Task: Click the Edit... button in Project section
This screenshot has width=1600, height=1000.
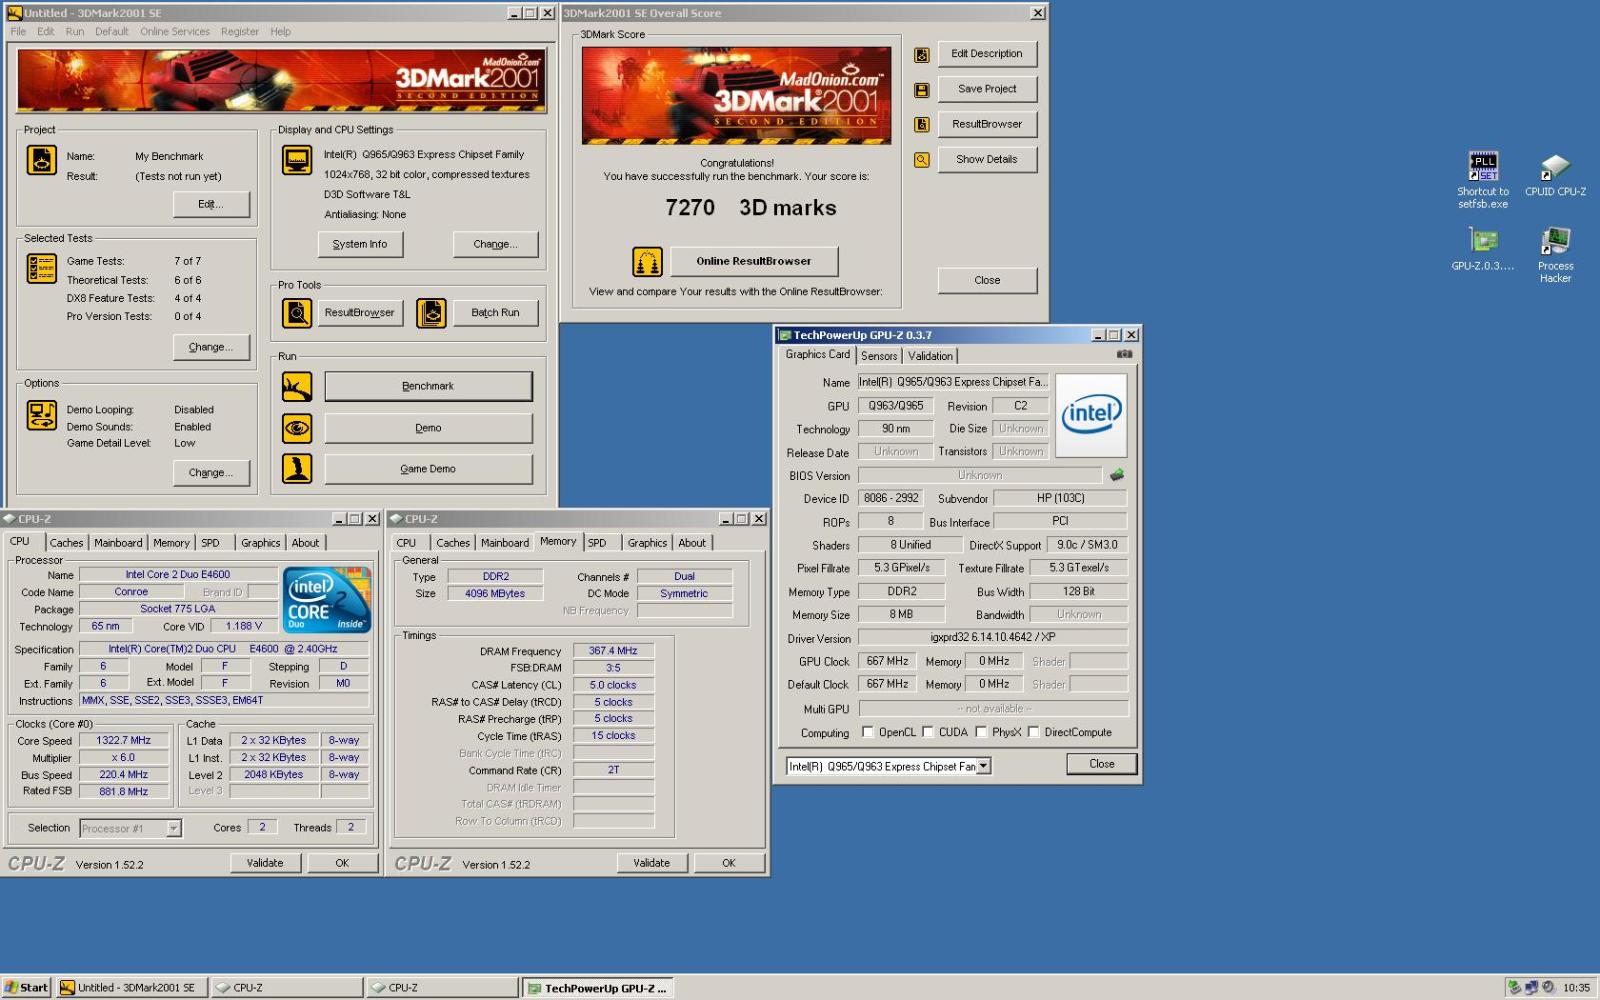Action: (211, 204)
